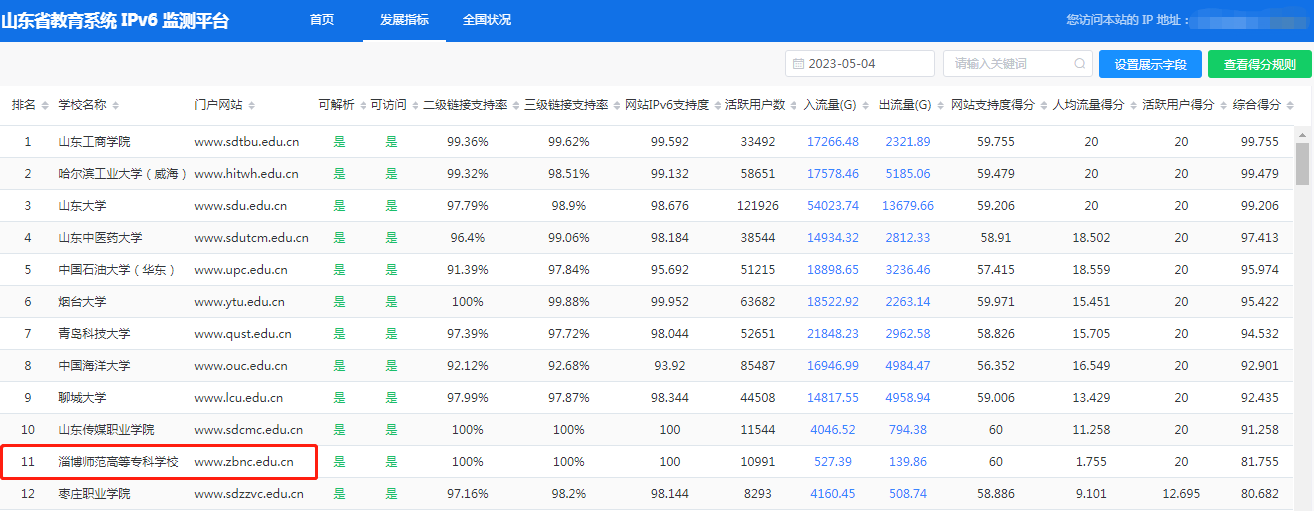The height and width of the screenshot is (511, 1314).
Task: Click outbound traffic value 794.38
Action: [x=908, y=430]
